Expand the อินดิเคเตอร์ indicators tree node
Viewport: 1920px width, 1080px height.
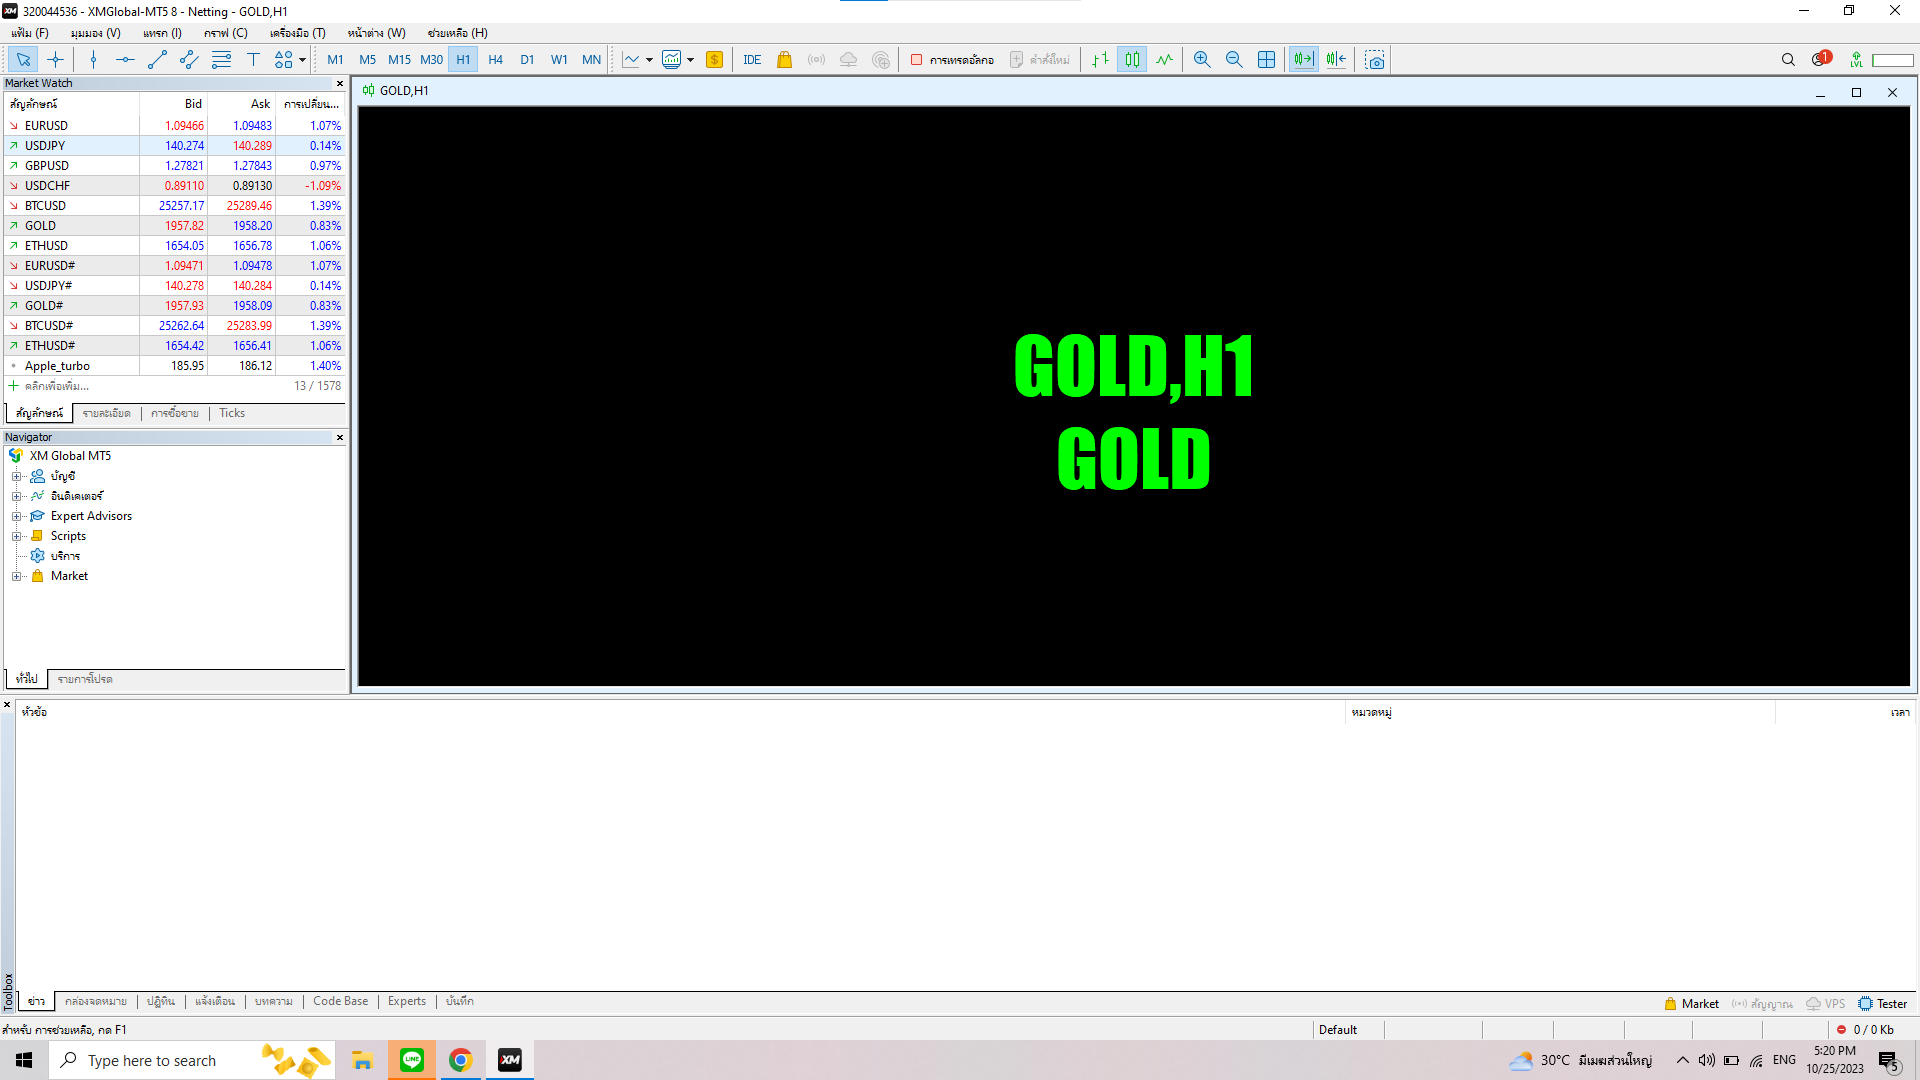coord(16,496)
